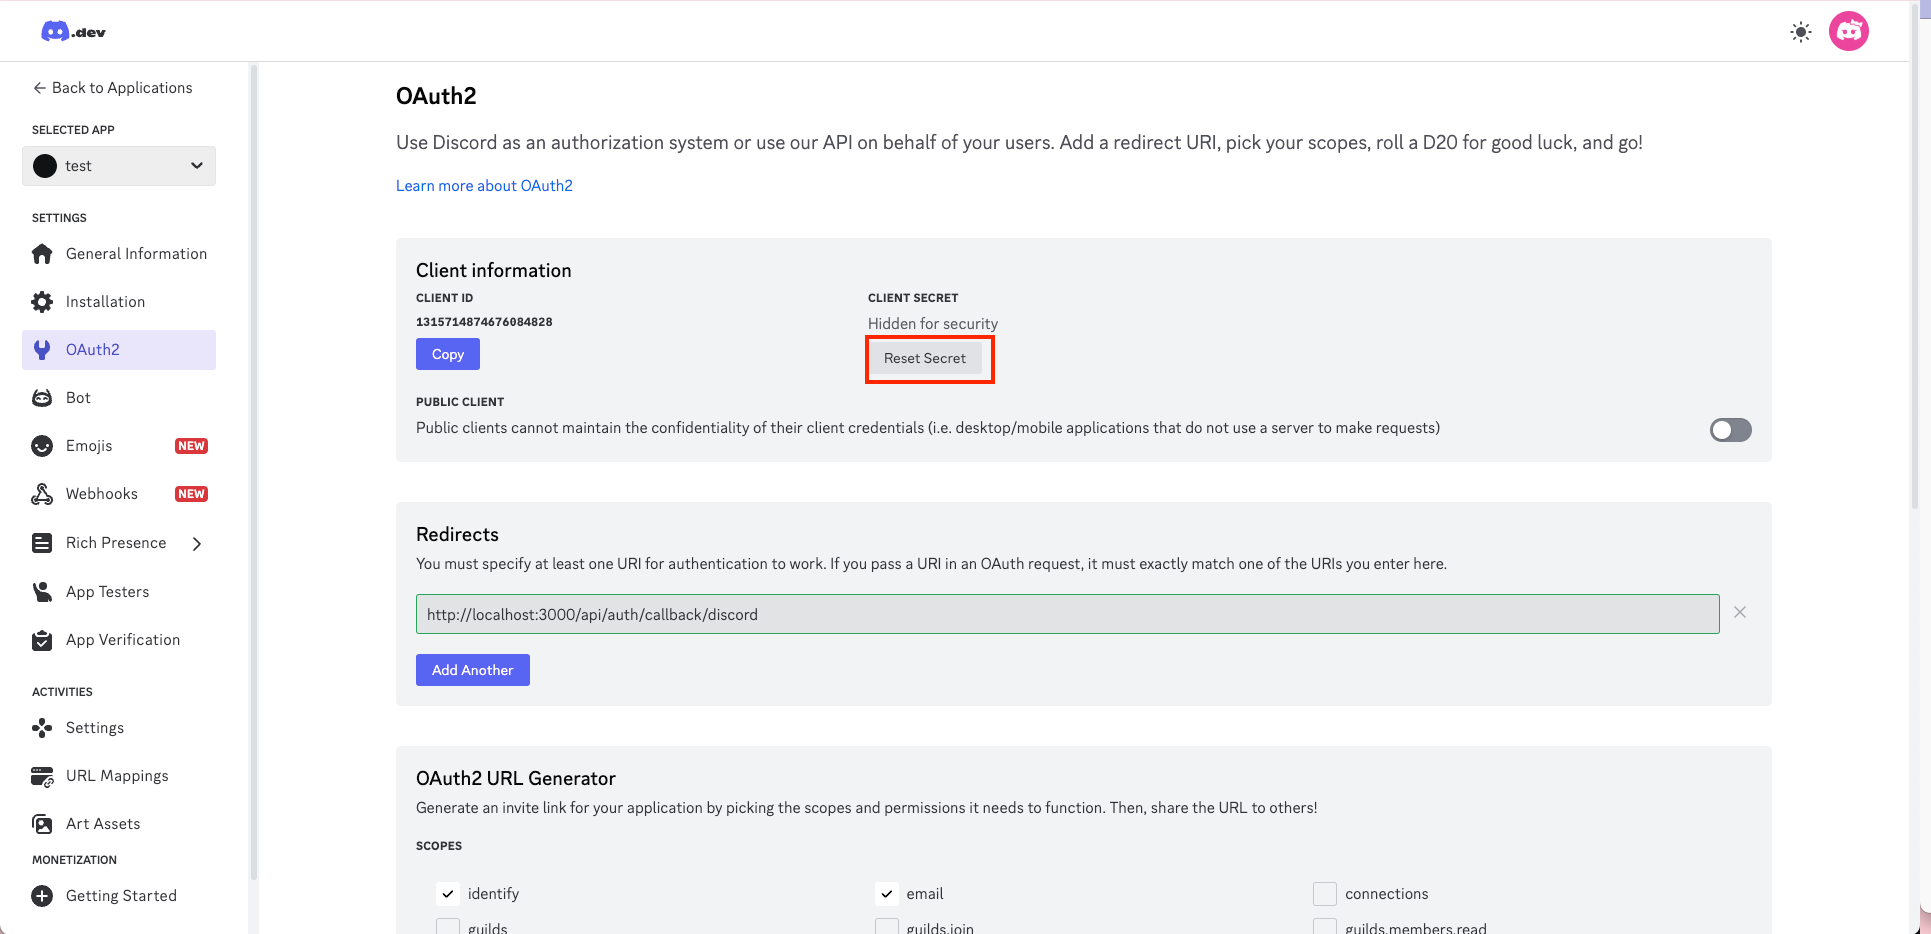Click the OAuth2 URL Generator heading
Screen dimensions: 1931x934
(516, 779)
